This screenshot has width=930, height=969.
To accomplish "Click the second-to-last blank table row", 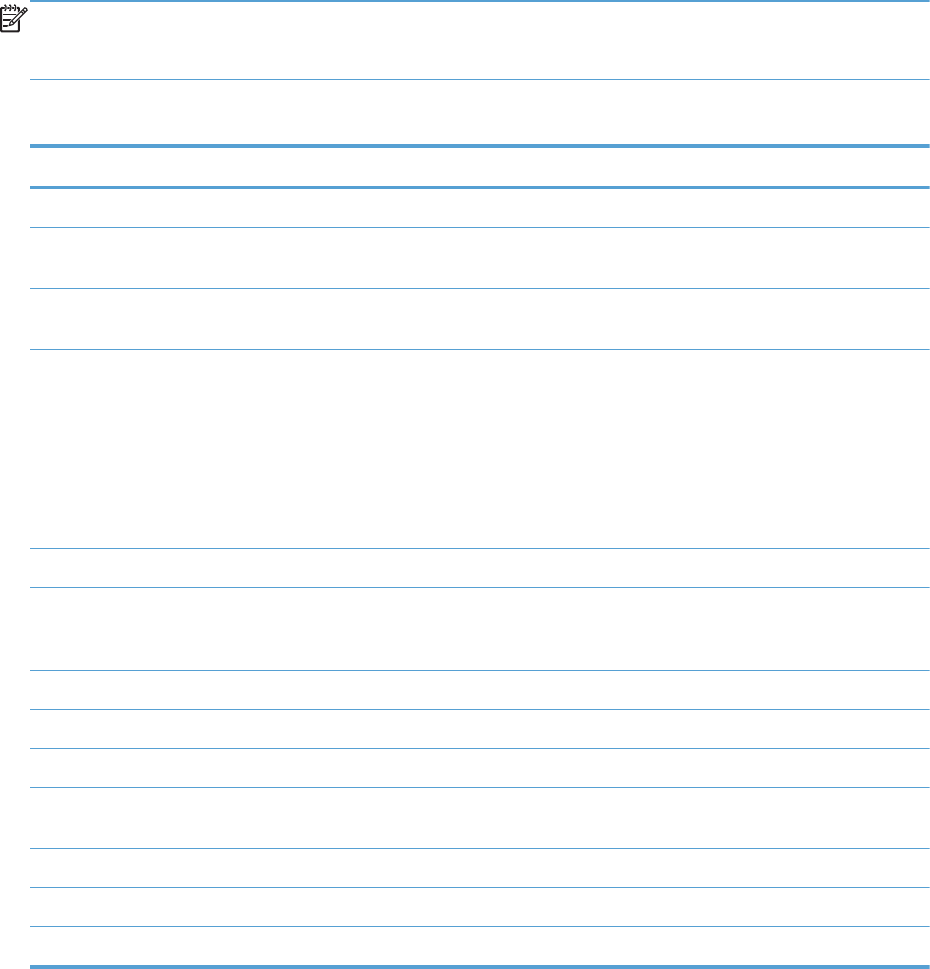I will (480, 907).
